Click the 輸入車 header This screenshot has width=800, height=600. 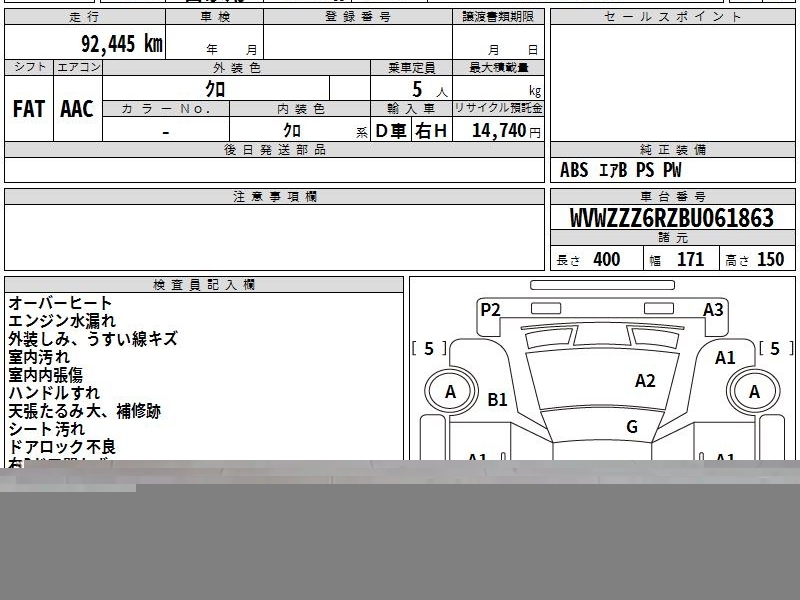[411, 109]
